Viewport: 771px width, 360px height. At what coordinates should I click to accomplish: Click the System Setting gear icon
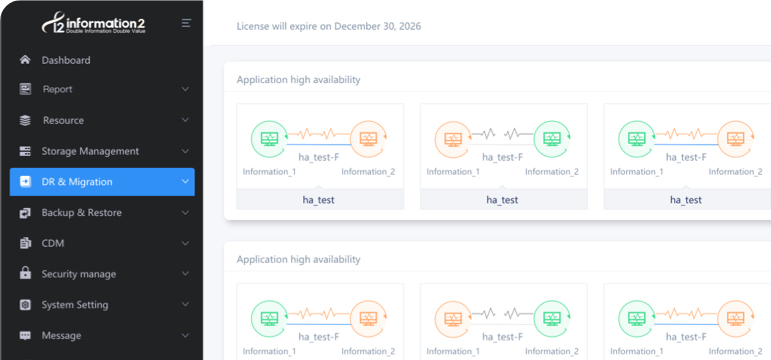(x=25, y=304)
